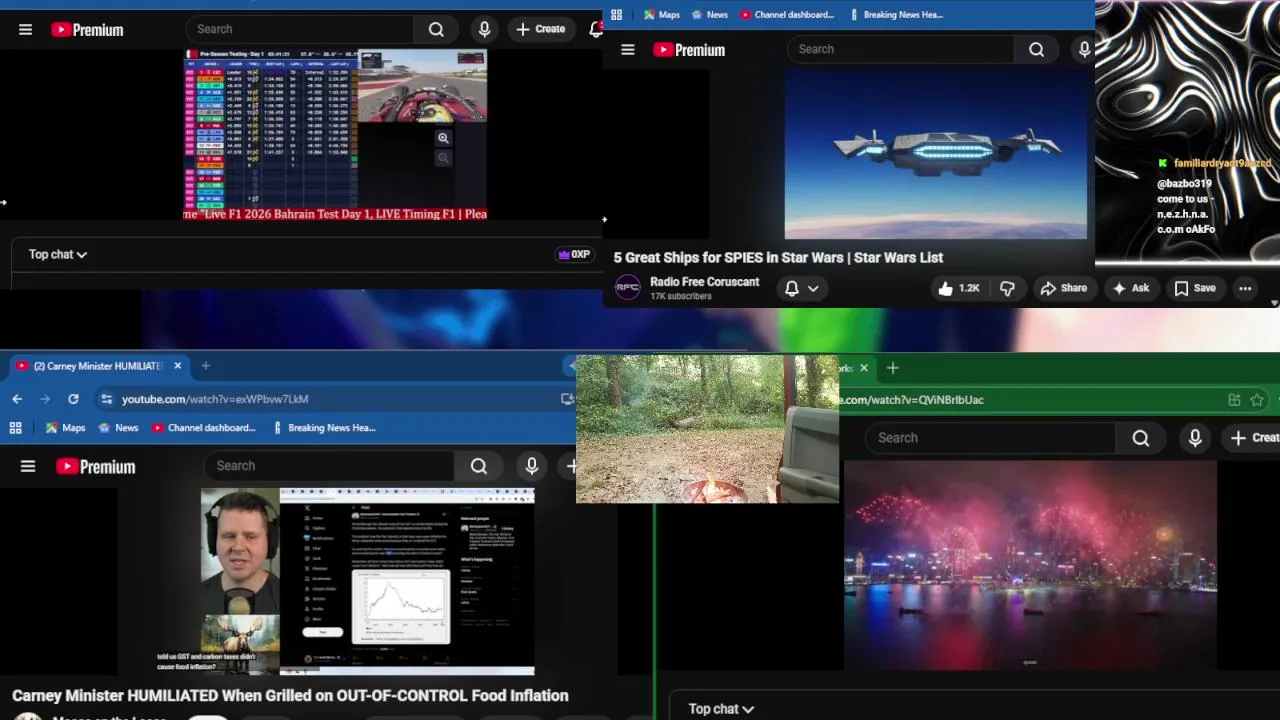Open more actions menu under the Star Wars video
This screenshot has height=720, width=1280.
click(1245, 288)
